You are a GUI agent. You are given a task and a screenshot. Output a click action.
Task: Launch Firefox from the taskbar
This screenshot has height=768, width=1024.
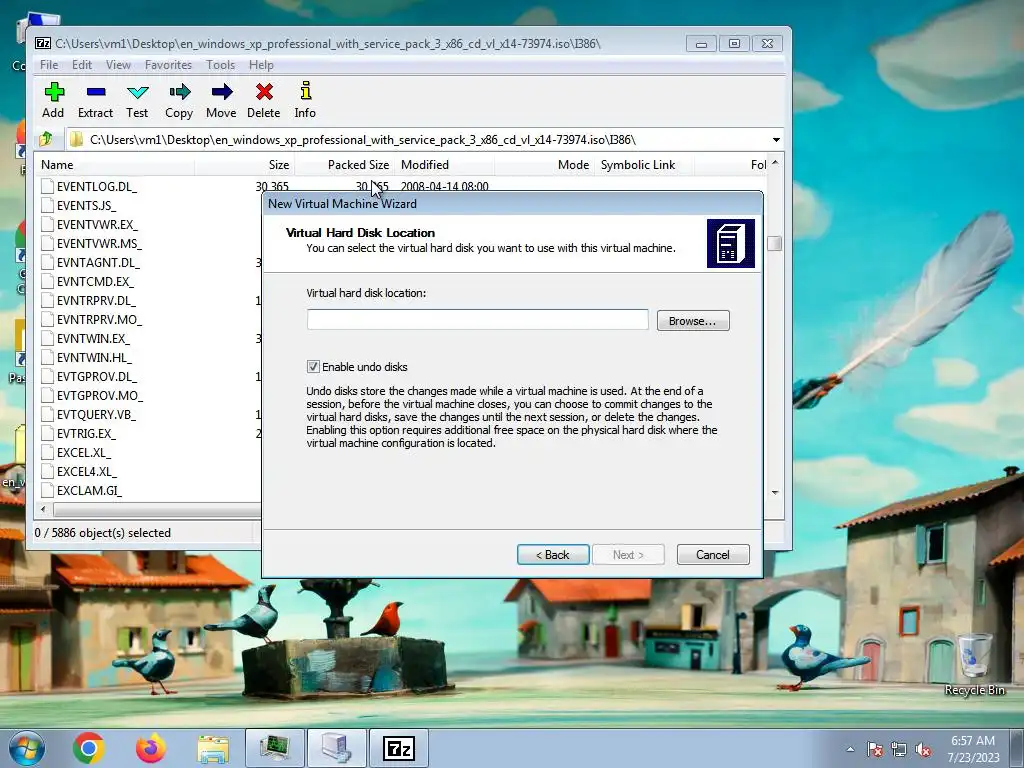pyautogui.click(x=151, y=748)
